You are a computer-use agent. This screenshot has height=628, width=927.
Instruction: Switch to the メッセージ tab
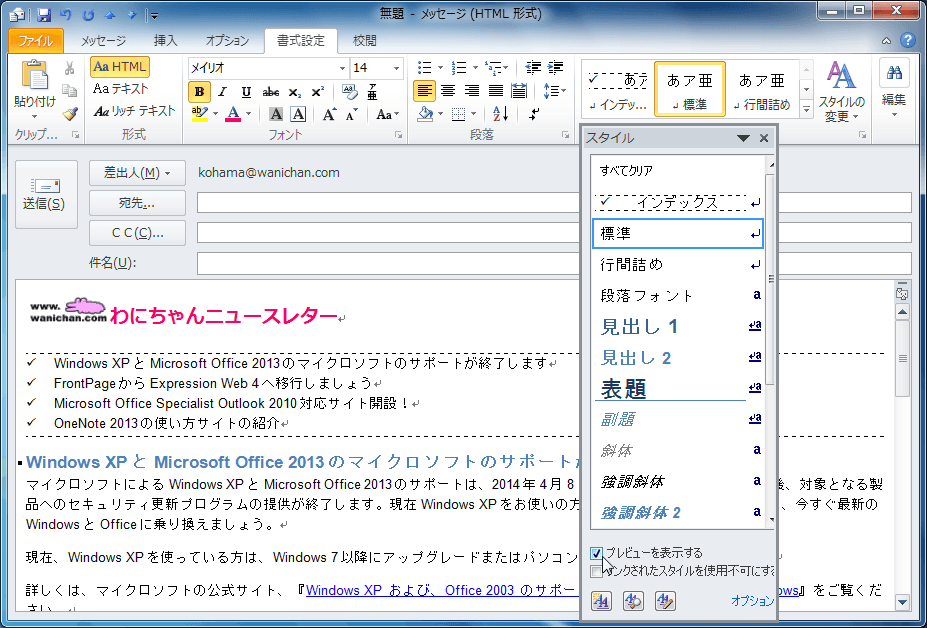click(x=103, y=41)
